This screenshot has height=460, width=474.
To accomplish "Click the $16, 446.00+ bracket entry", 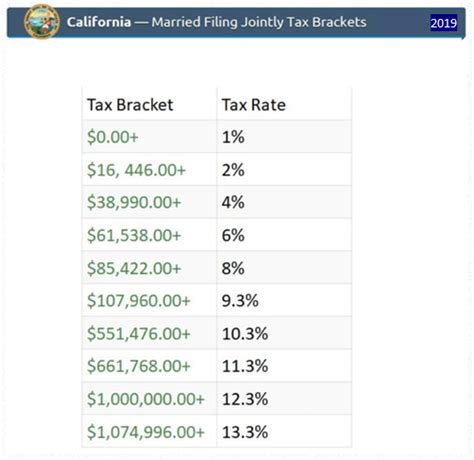I will click(x=136, y=170).
